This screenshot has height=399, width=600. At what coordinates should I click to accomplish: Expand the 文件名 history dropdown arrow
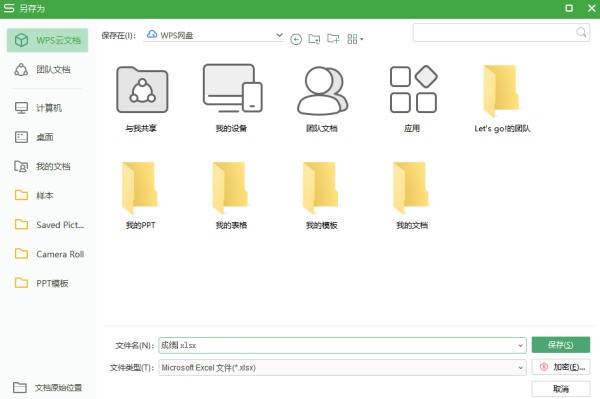tap(520, 345)
